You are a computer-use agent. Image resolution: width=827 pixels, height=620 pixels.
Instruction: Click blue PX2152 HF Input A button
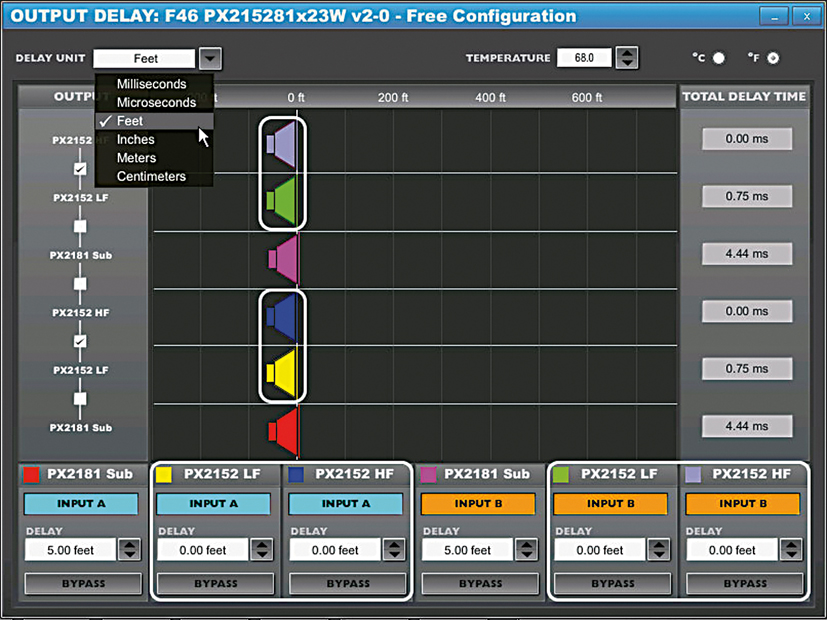tap(346, 503)
